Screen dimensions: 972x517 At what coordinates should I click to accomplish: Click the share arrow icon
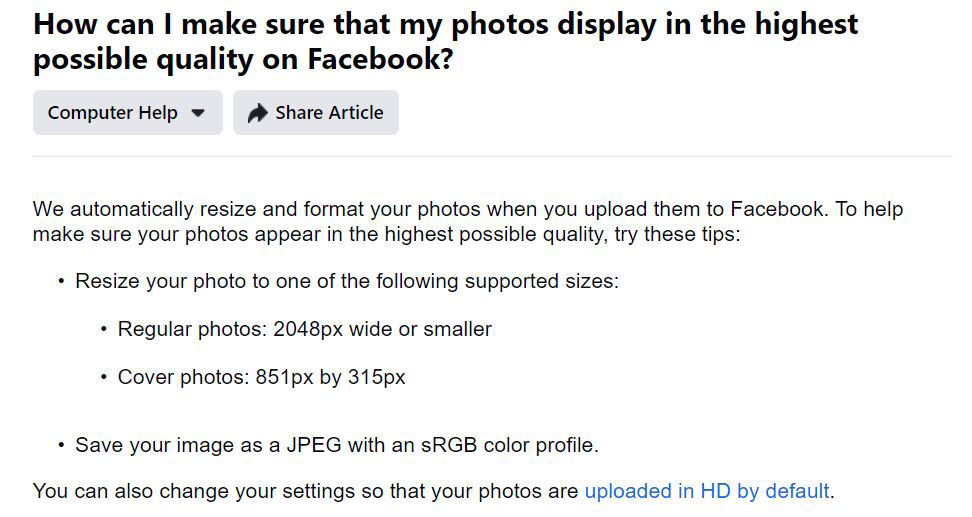pos(257,113)
